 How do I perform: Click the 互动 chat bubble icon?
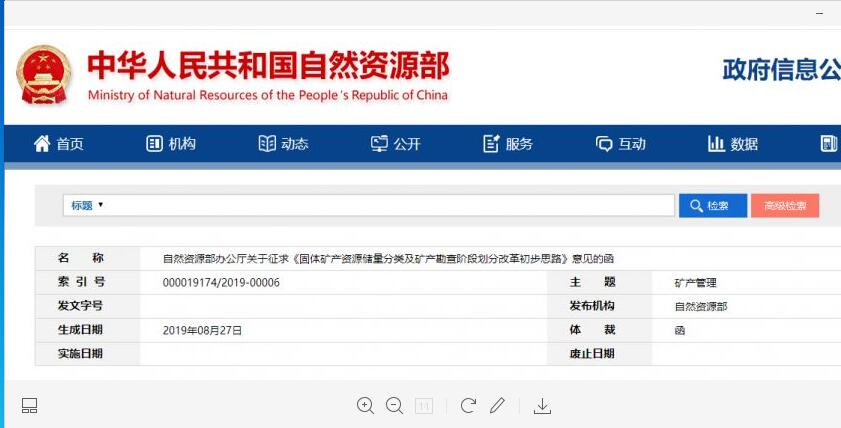[604, 144]
